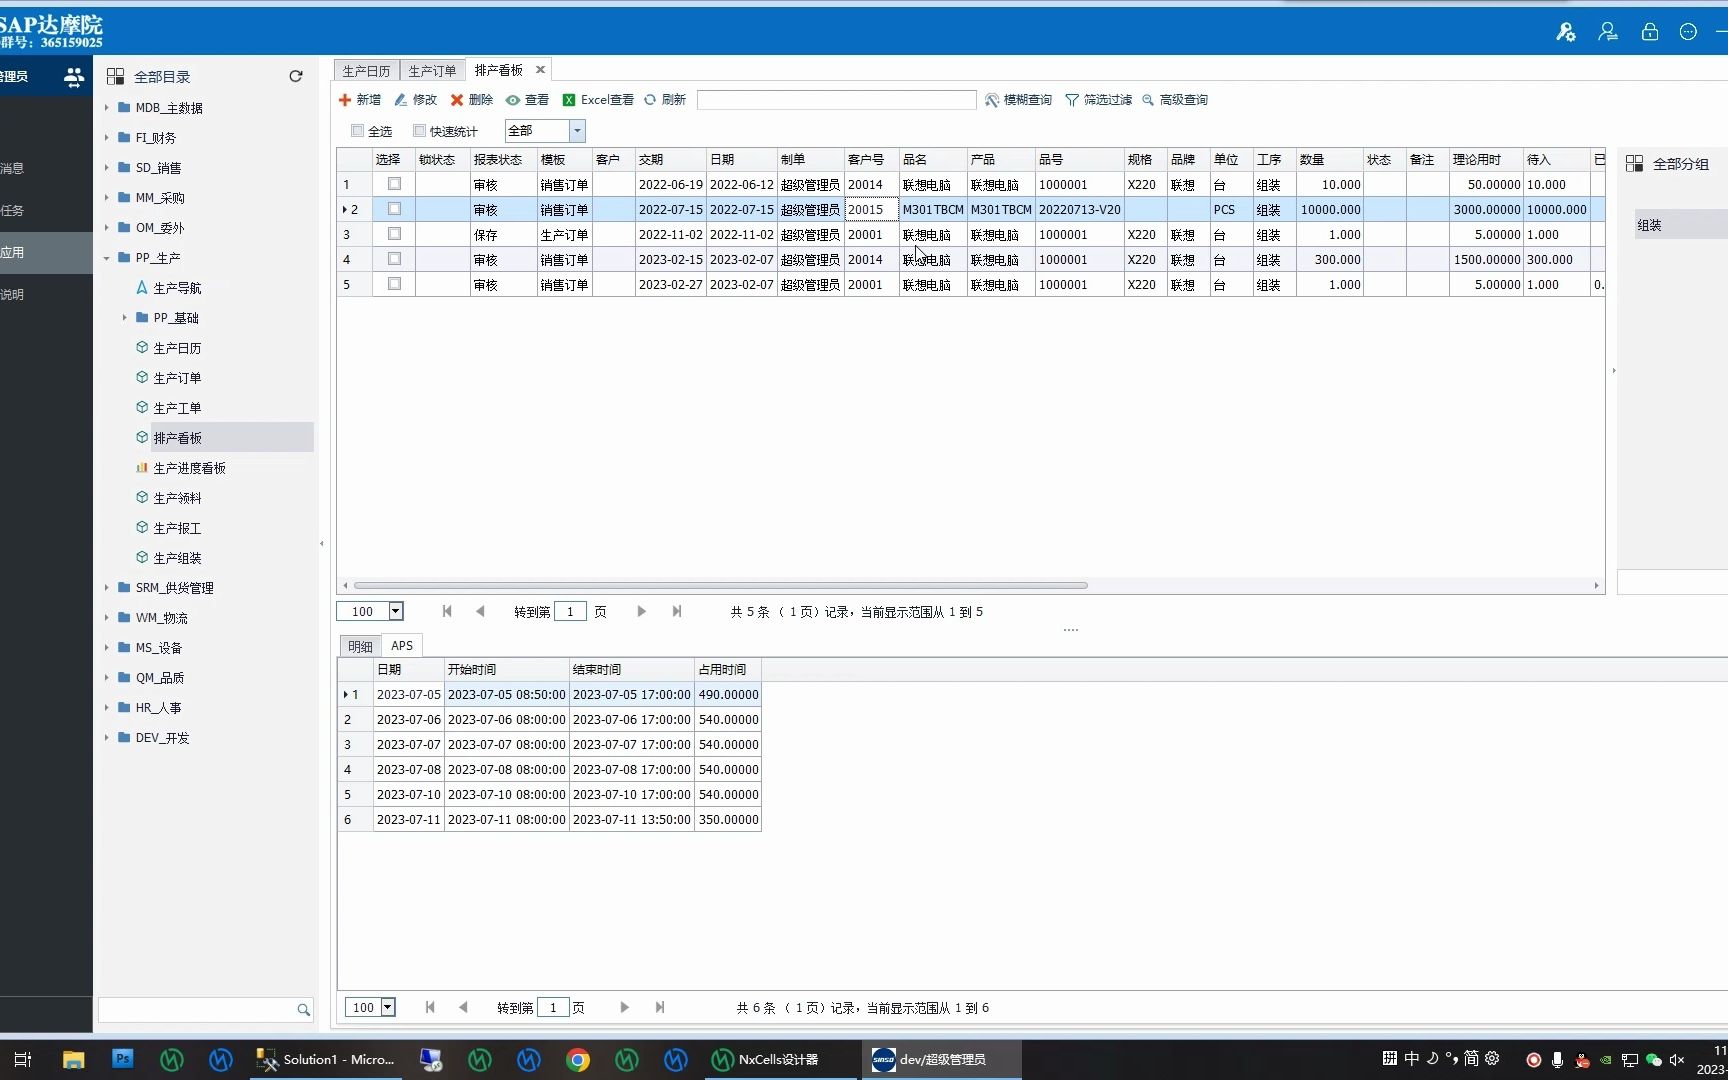Open upper grid page size 100 dropdown
This screenshot has width=1728, height=1080.
click(395, 611)
